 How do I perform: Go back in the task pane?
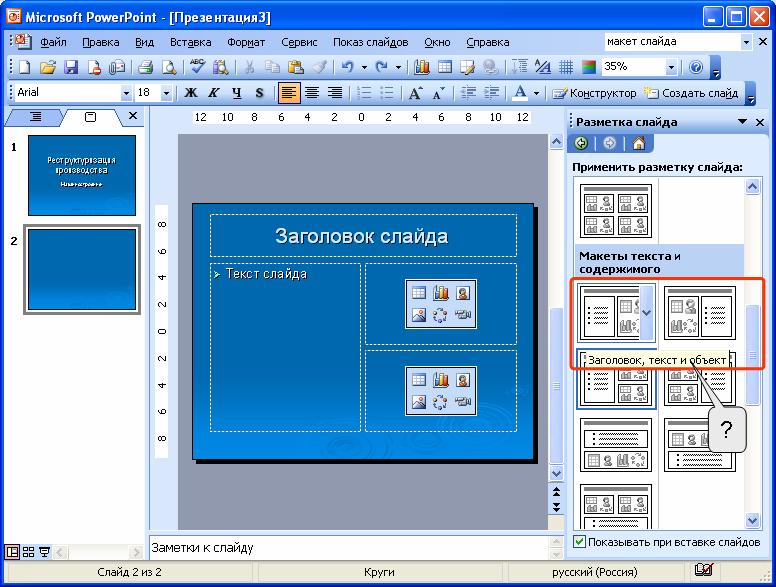pyautogui.click(x=581, y=144)
